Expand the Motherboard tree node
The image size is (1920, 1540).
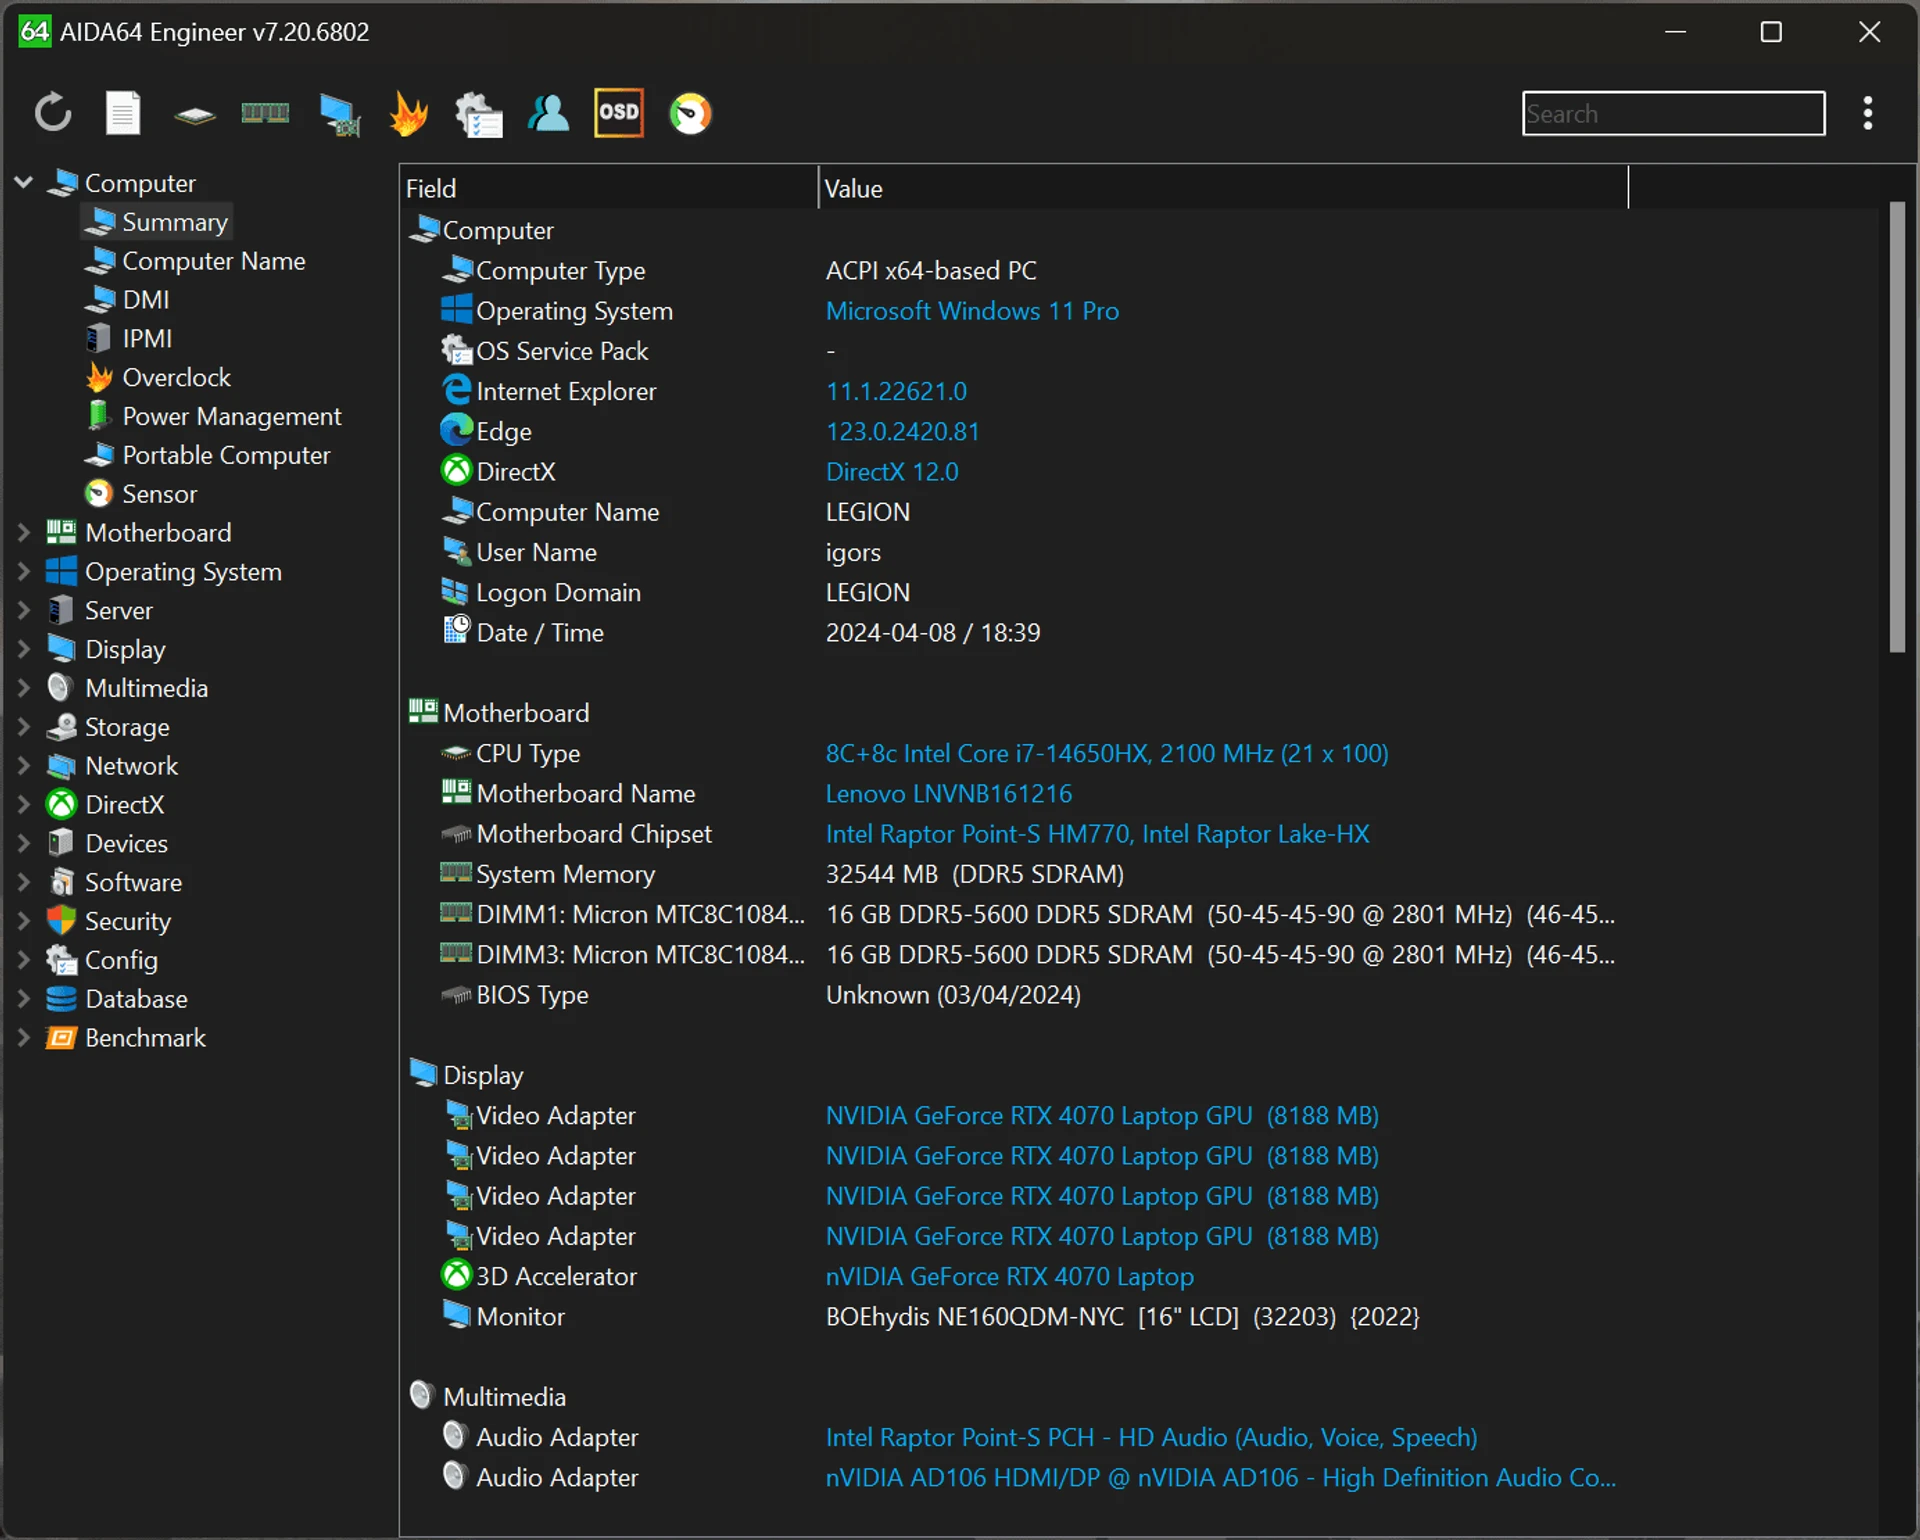[x=24, y=533]
